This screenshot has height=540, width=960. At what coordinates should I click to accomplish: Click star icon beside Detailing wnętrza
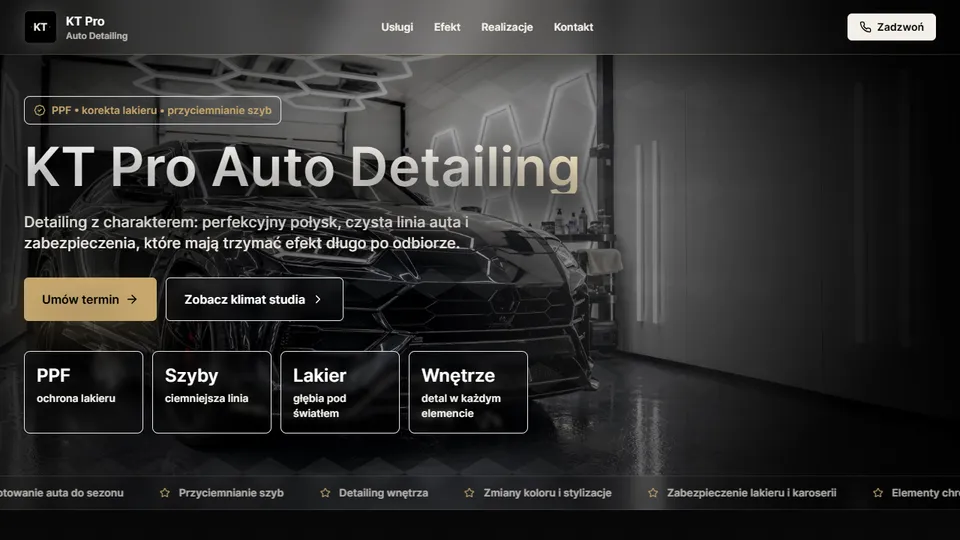click(325, 493)
